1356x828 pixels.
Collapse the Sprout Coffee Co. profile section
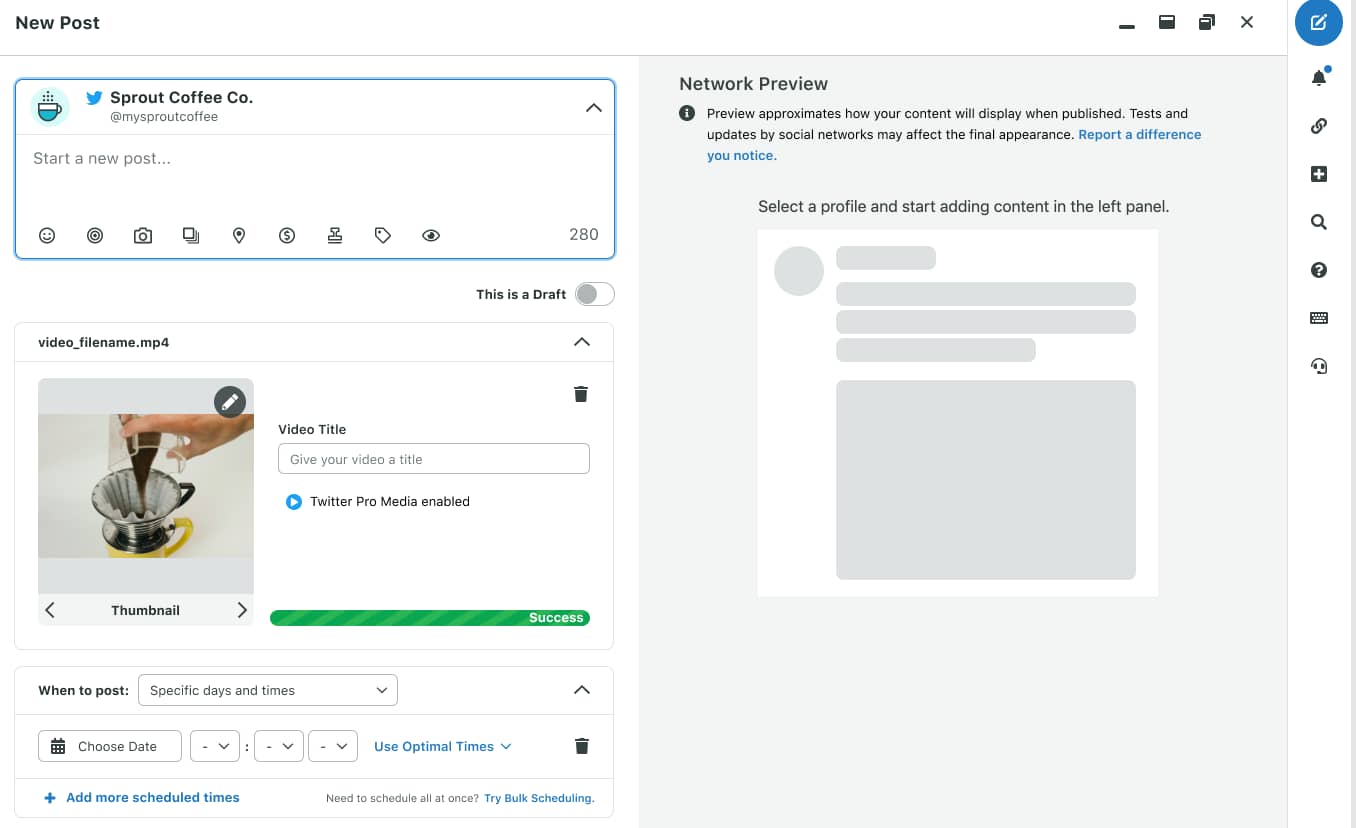click(x=594, y=107)
